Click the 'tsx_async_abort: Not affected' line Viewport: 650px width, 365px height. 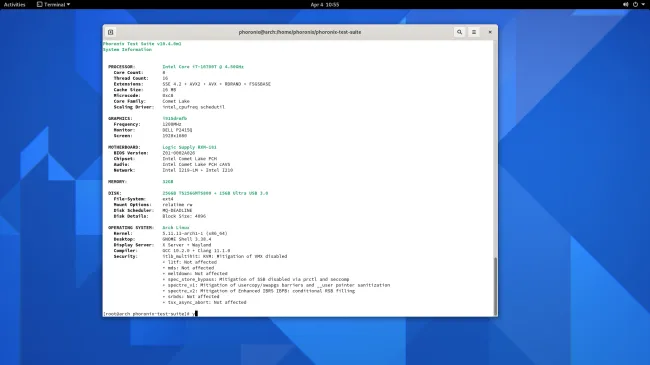(204, 302)
